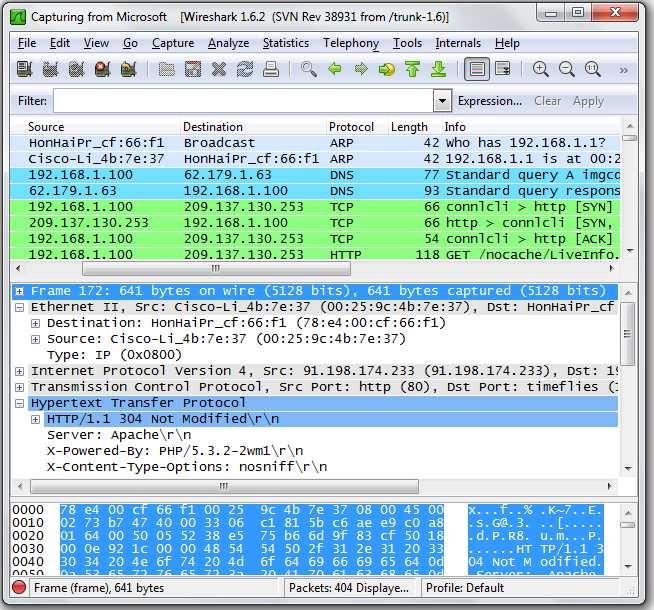Toggle auto scroll in live capture
Screen dimensions: 654x610
[503, 69]
